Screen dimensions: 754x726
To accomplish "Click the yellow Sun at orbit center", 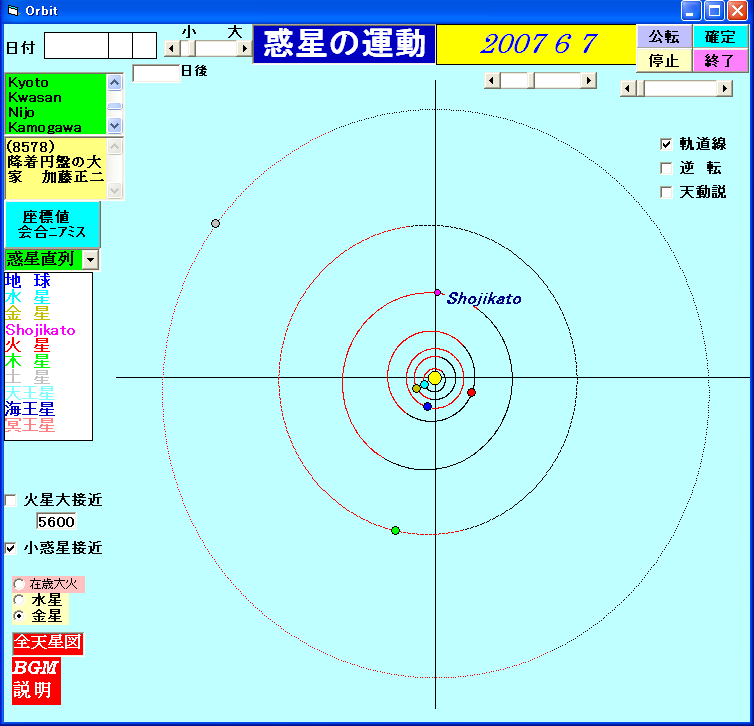I will pyautogui.click(x=435, y=378).
